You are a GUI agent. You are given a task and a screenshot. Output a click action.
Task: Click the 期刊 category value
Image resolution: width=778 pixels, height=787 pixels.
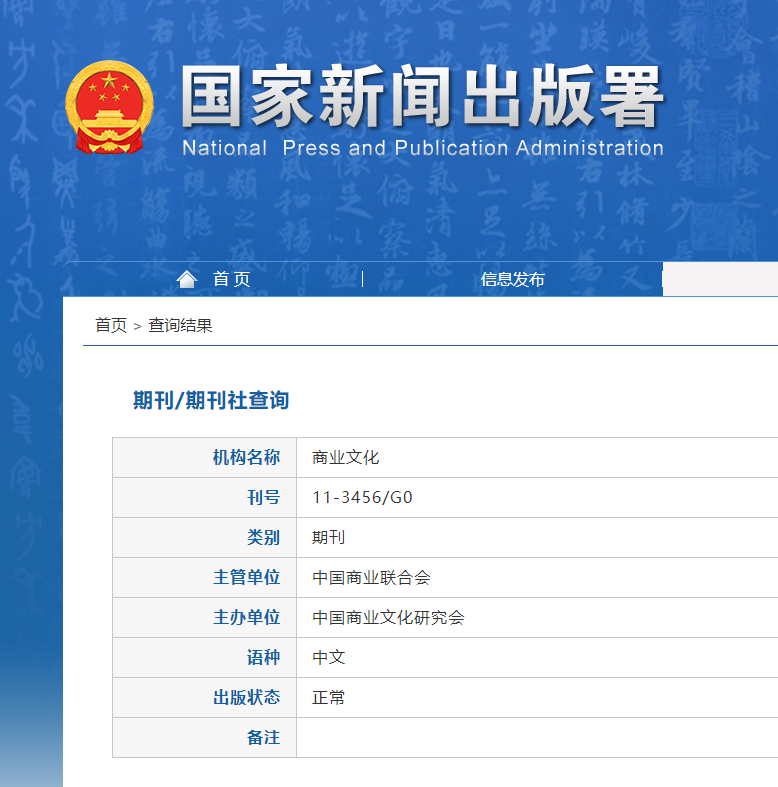click(x=328, y=537)
